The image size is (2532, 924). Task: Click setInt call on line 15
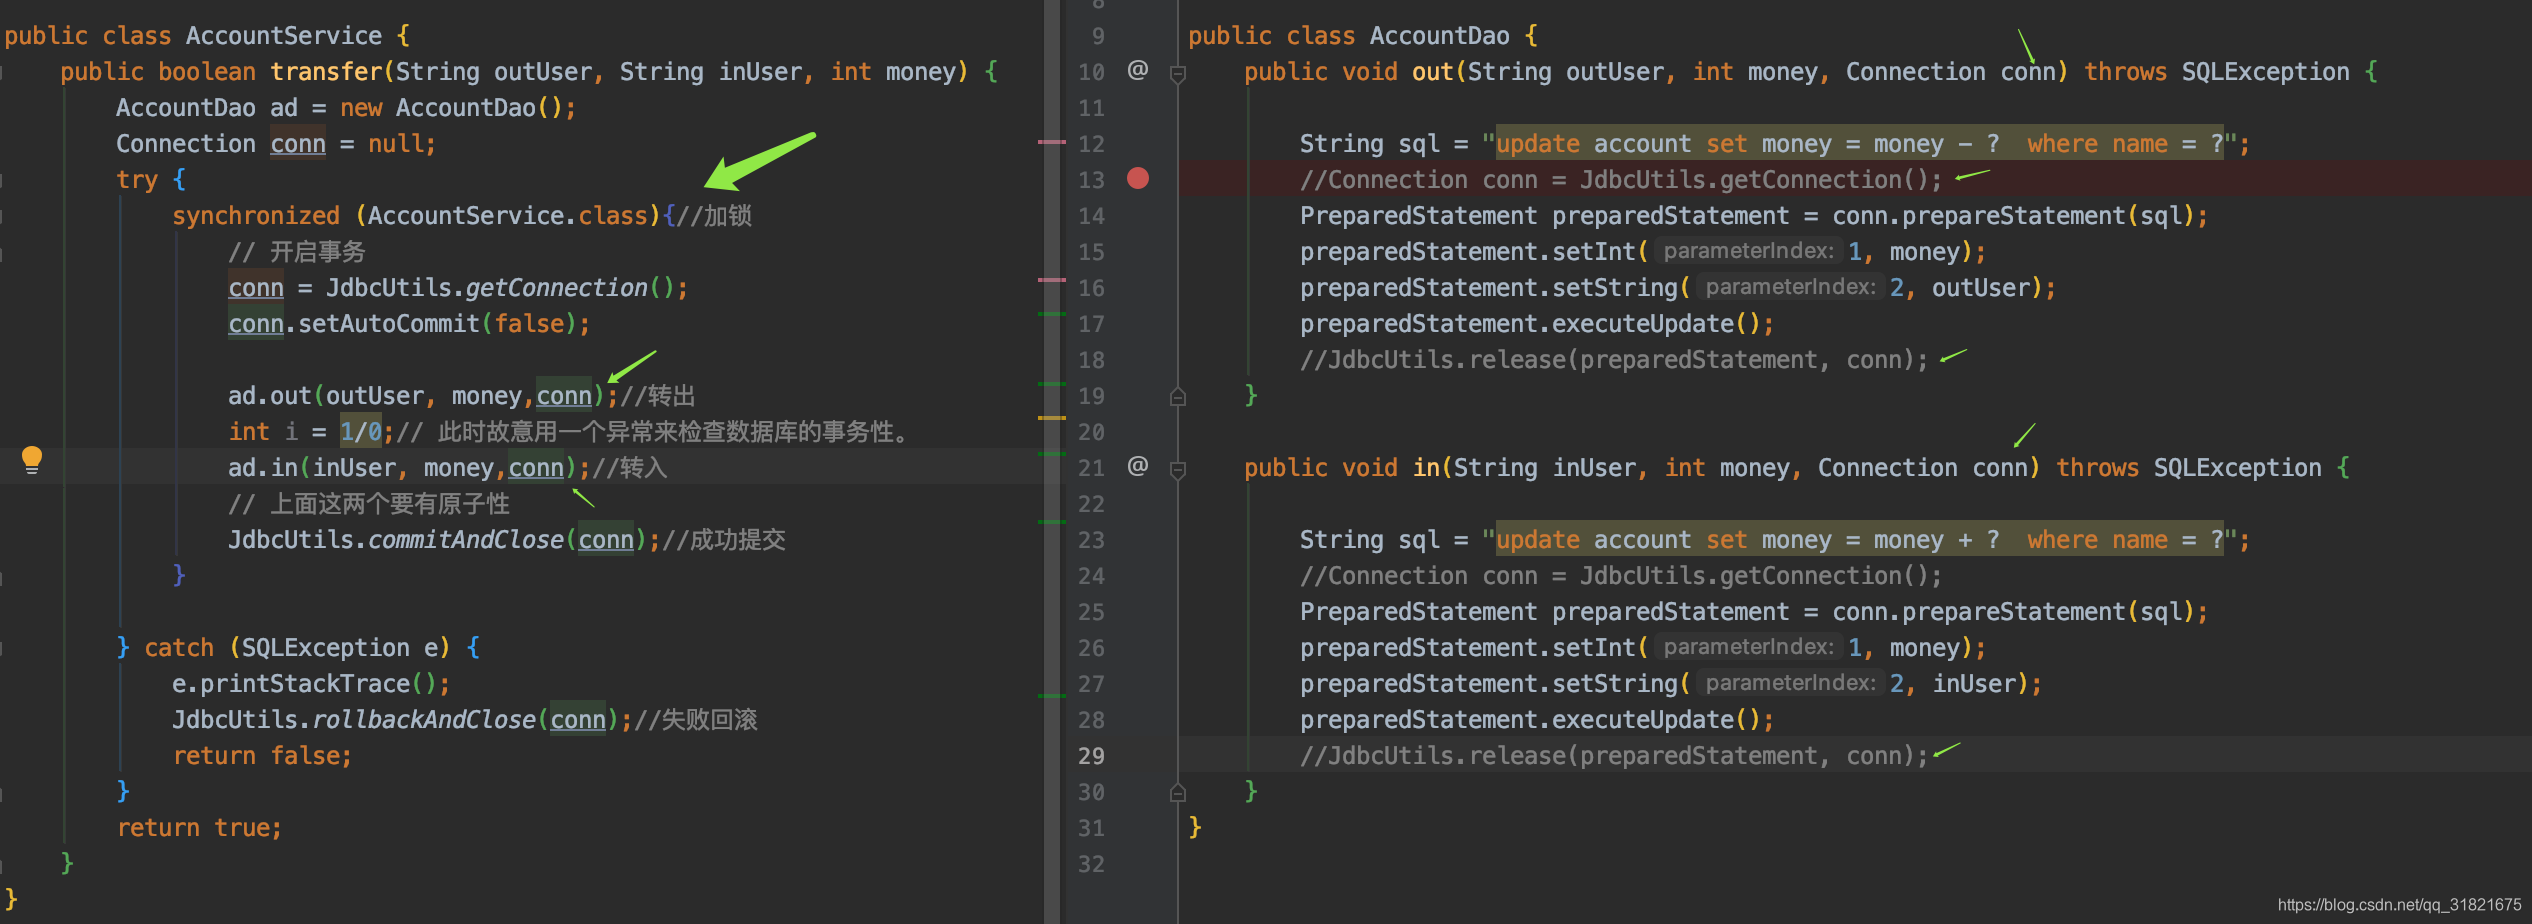(x=1643, y=252)
